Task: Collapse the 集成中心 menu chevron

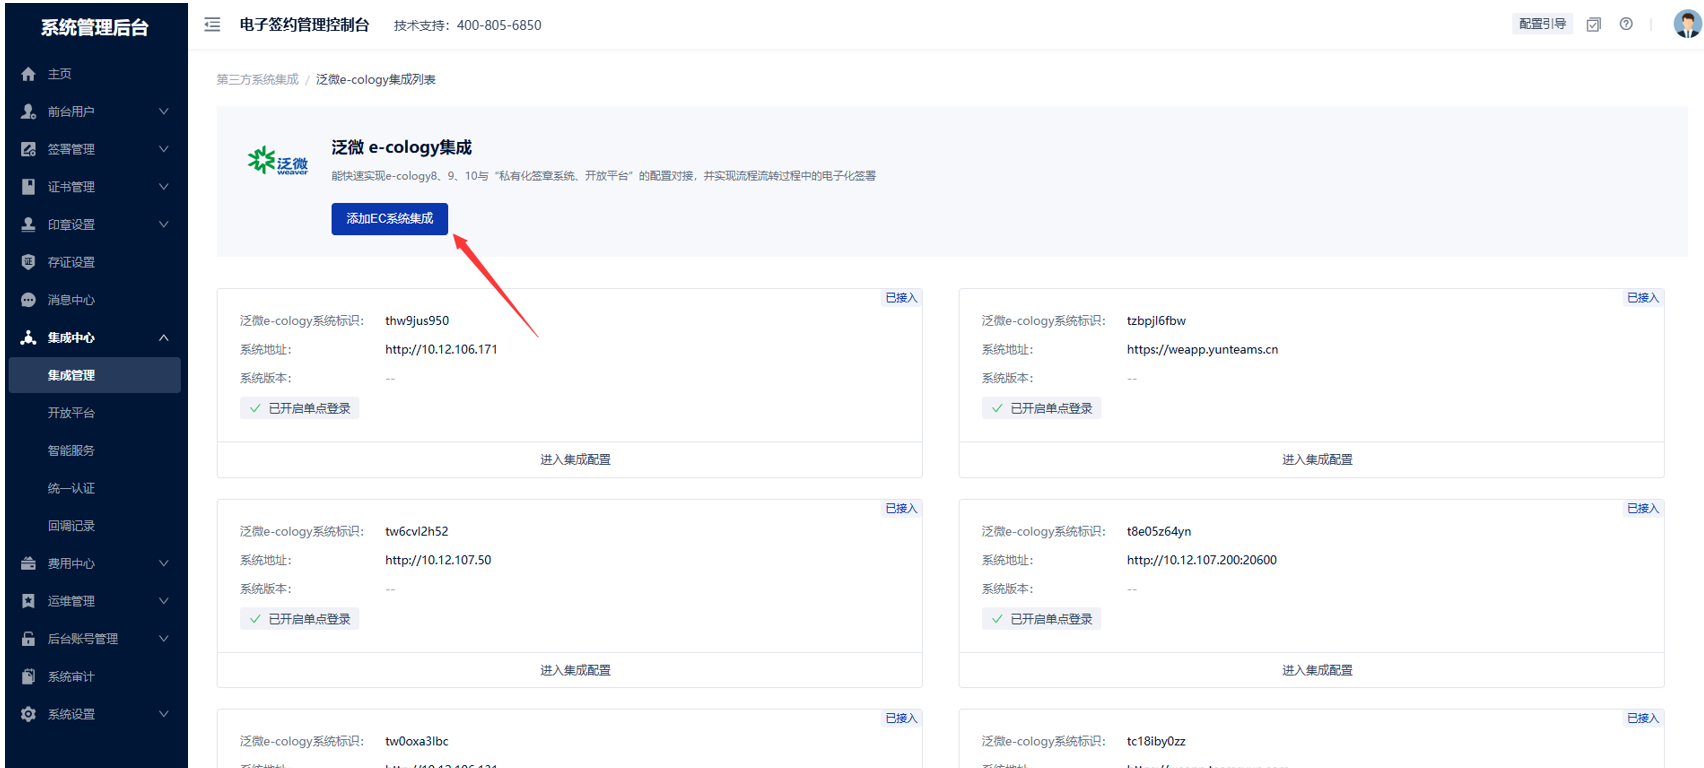Action: pos(163,338)
